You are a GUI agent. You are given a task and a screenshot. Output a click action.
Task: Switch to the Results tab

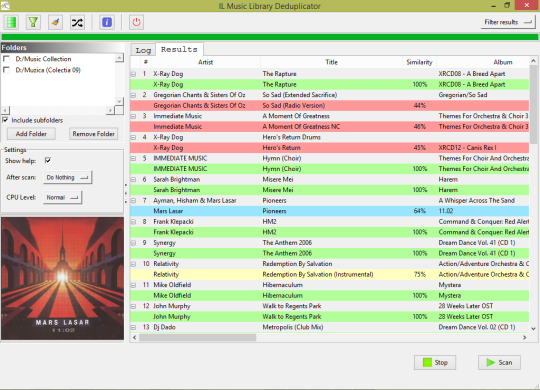pos(179,49)
